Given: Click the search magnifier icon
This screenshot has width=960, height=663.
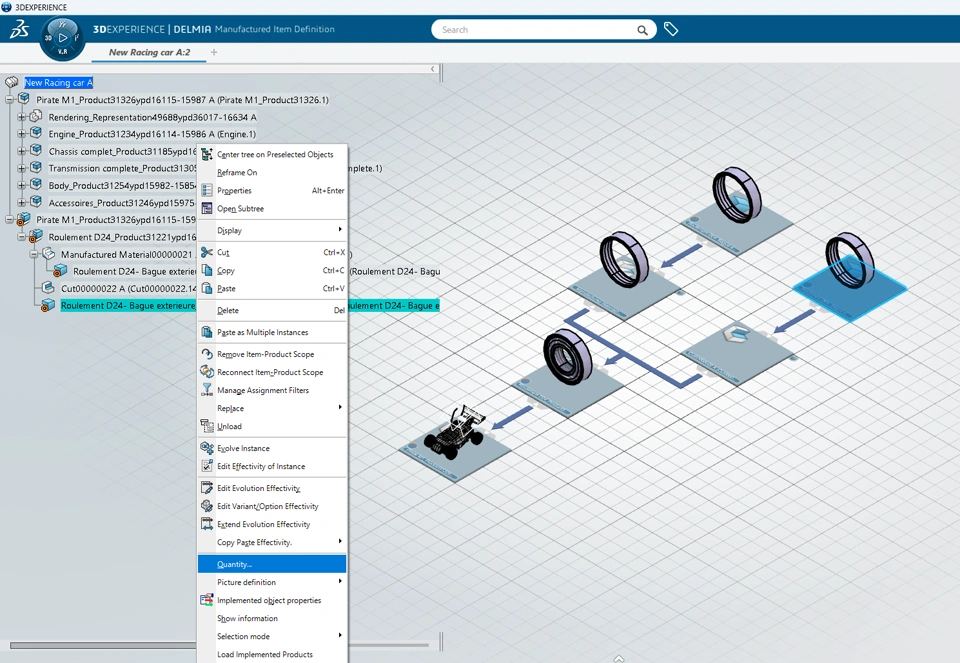Looking at the screenshot, I should click(x=642, y=30).
